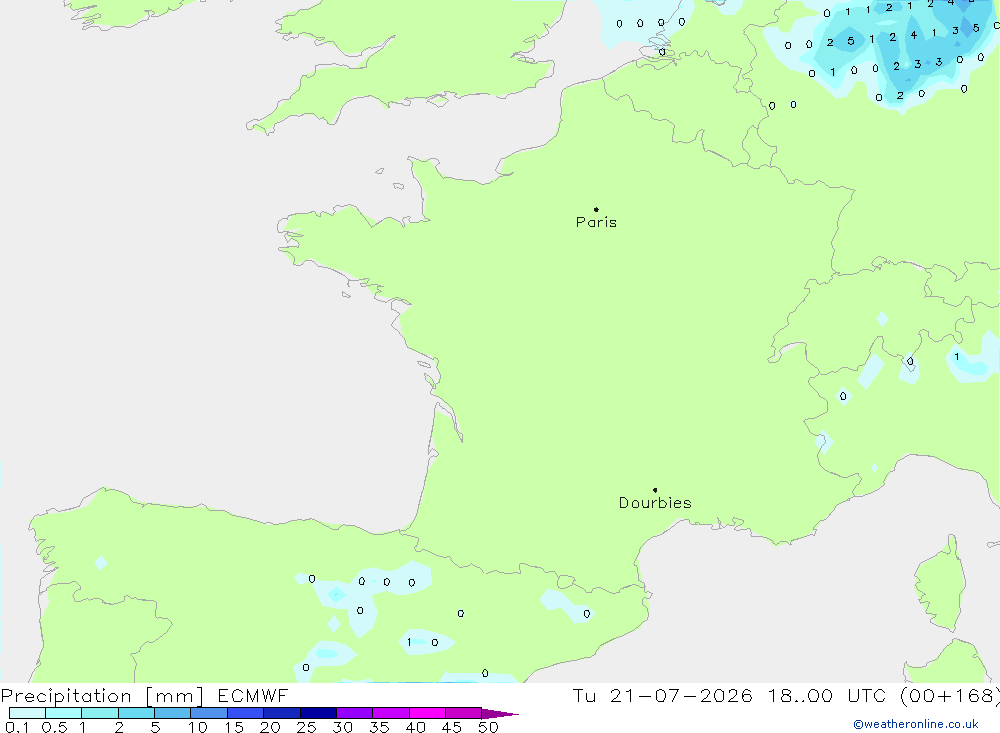Click the legend value '0.1'
This screenshot has height=733, width=1000.
pyautogui.click(x=17, y=727)
